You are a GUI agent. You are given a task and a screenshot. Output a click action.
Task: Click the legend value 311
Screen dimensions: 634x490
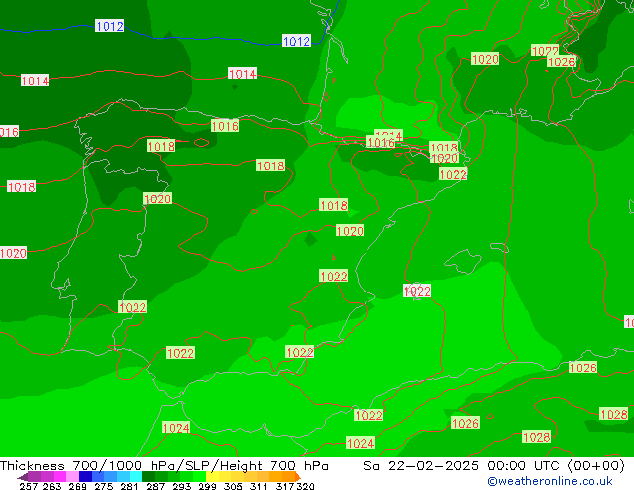click(259, 486)
